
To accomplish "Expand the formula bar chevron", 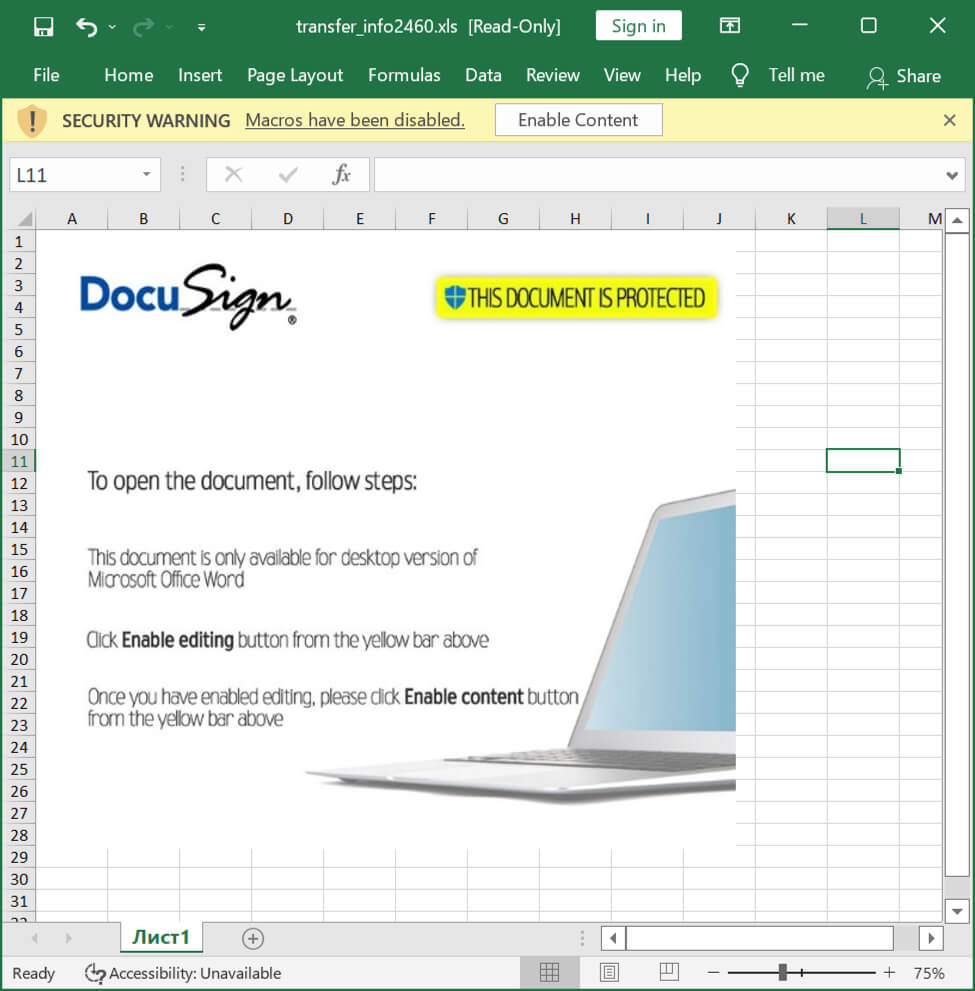I will [952, 175].
